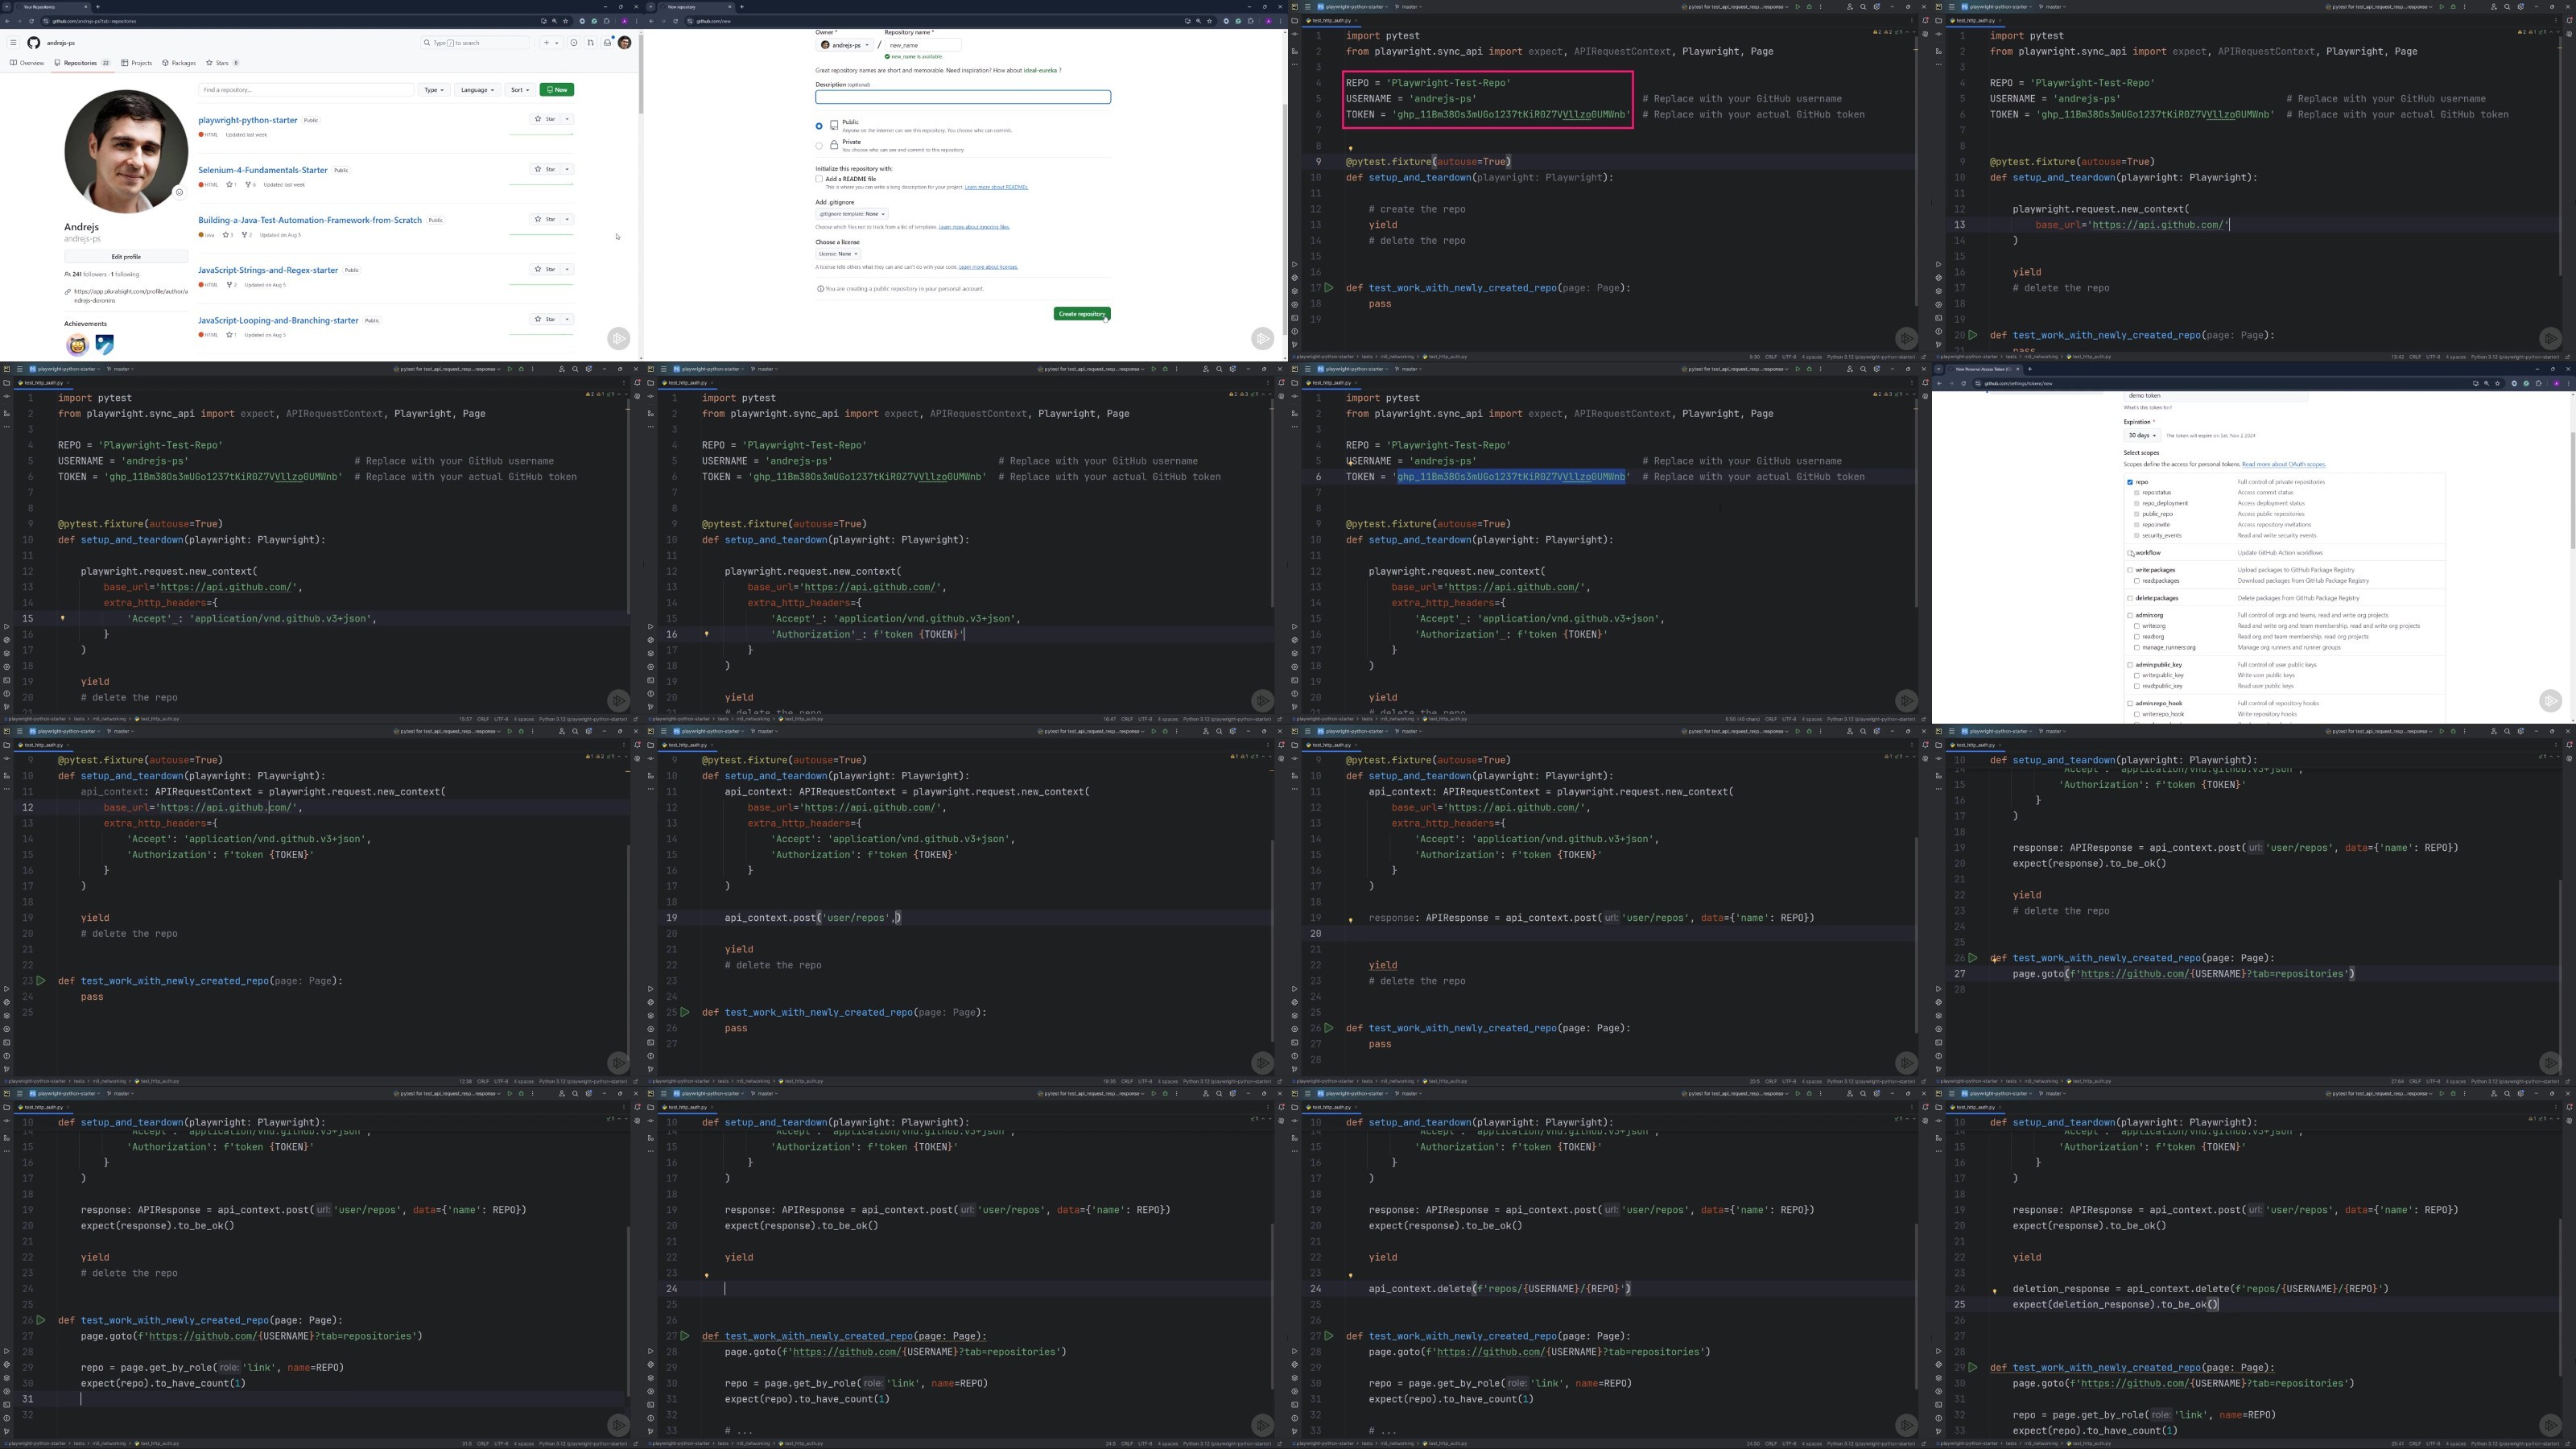Open the 30 days expiration dropdown
2576x1449 pixels.
click(2141, 435)
